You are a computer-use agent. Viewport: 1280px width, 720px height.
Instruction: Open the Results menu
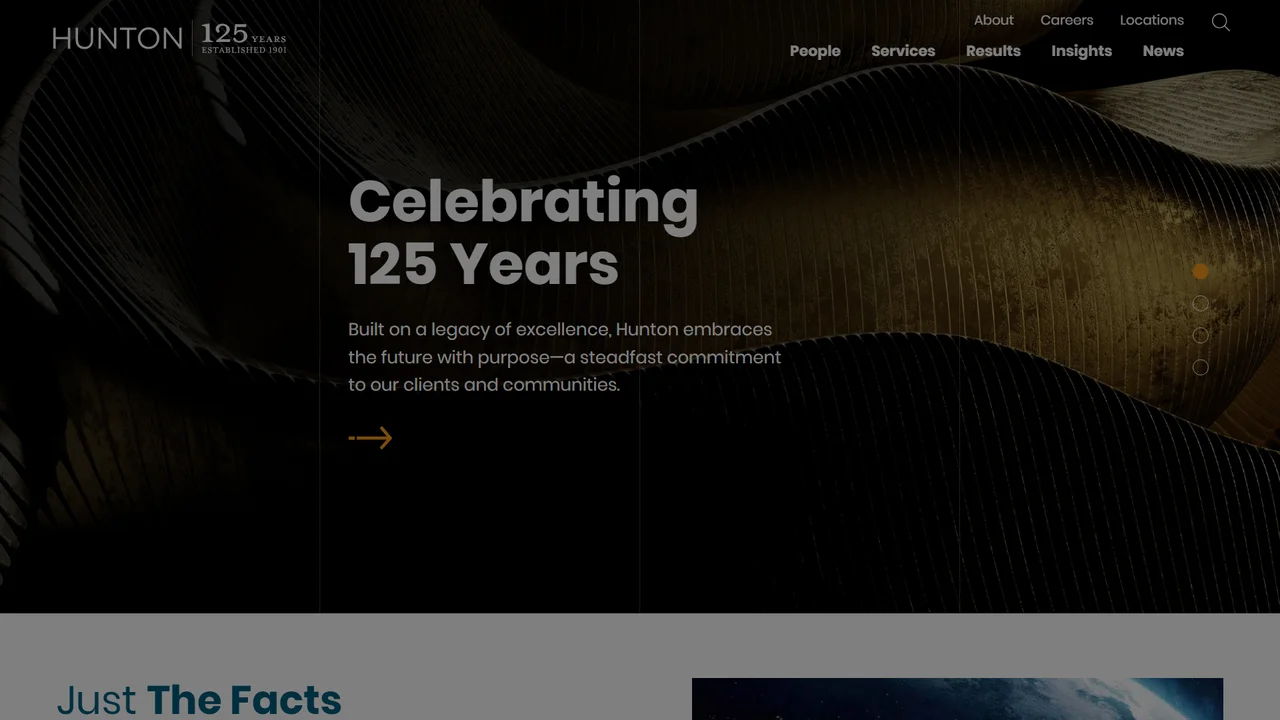(993, 51)
